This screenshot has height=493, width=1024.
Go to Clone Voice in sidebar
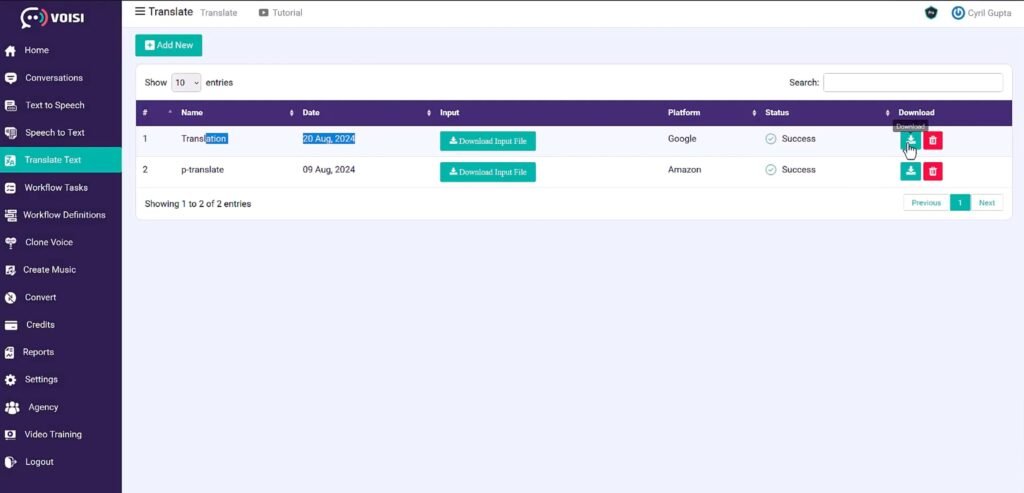point(48,242)
